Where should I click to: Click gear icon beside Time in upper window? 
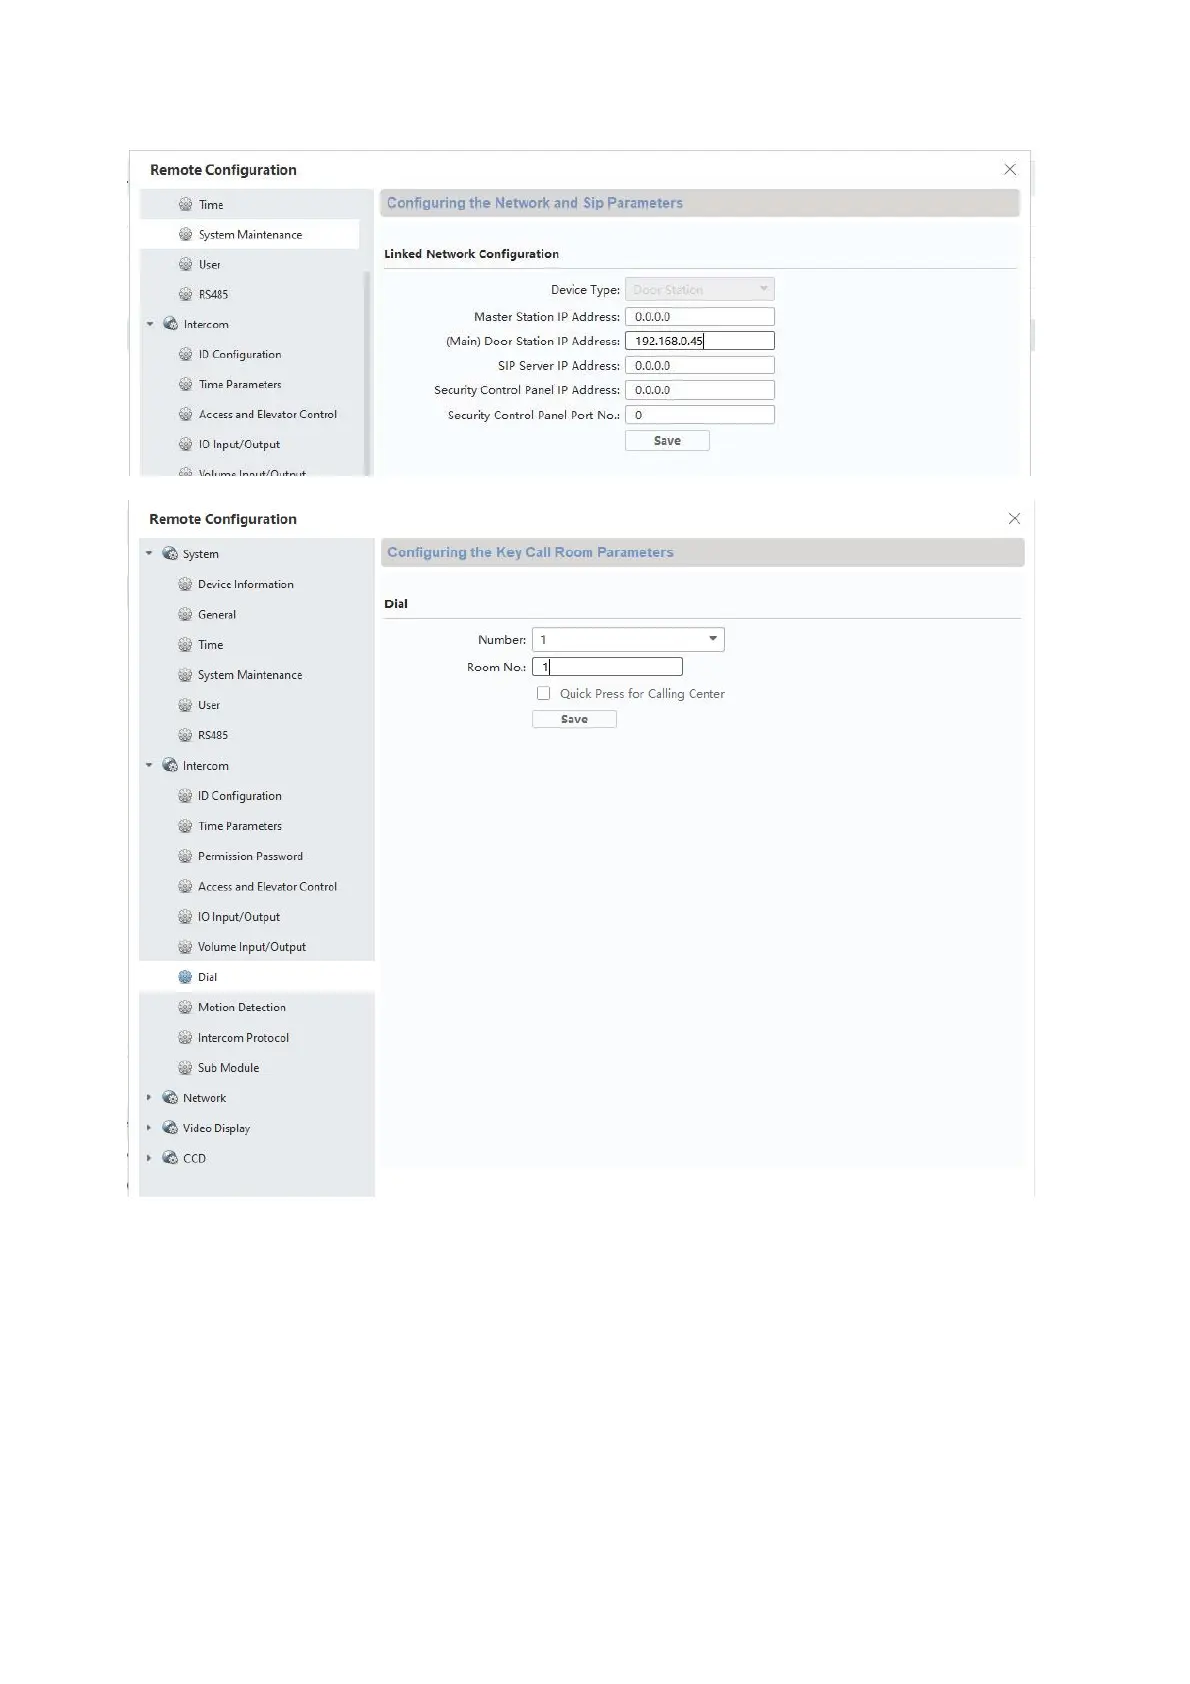click(x=185, y=204)
